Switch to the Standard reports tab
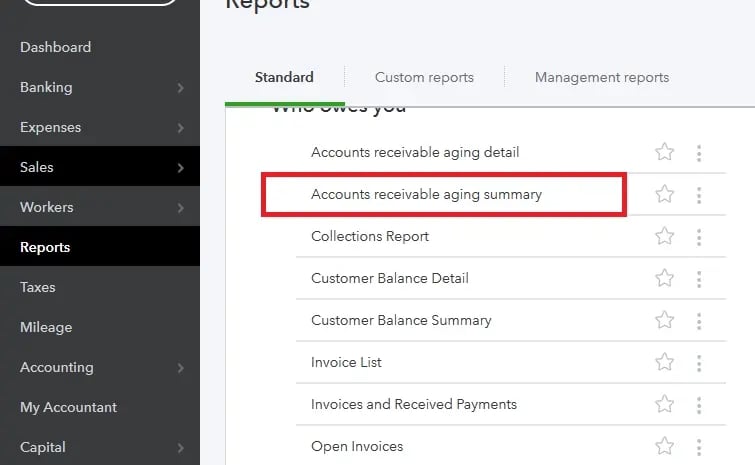 284,77
